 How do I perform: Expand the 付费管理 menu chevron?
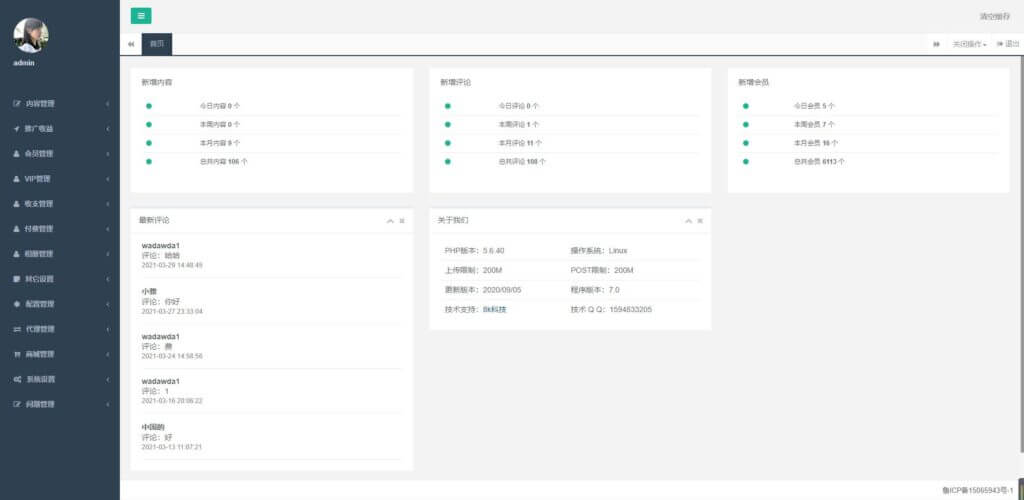pos(107,229)
